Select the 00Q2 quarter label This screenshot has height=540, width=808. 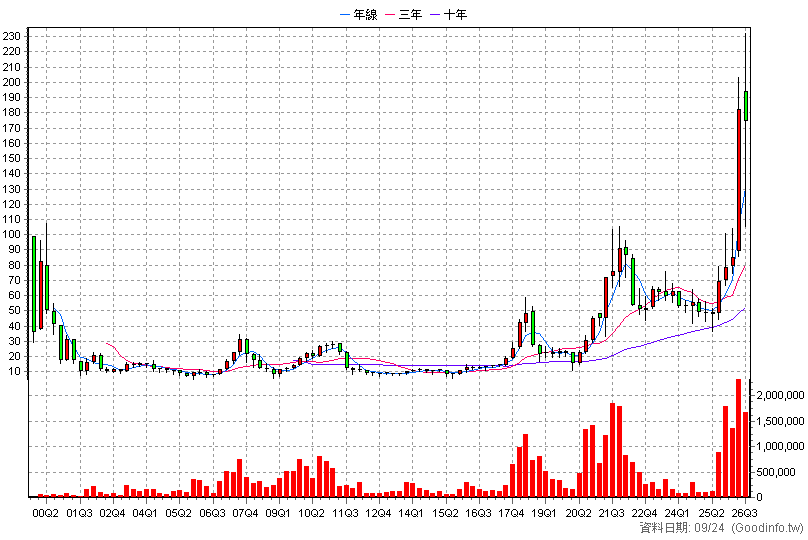(45, 513)
